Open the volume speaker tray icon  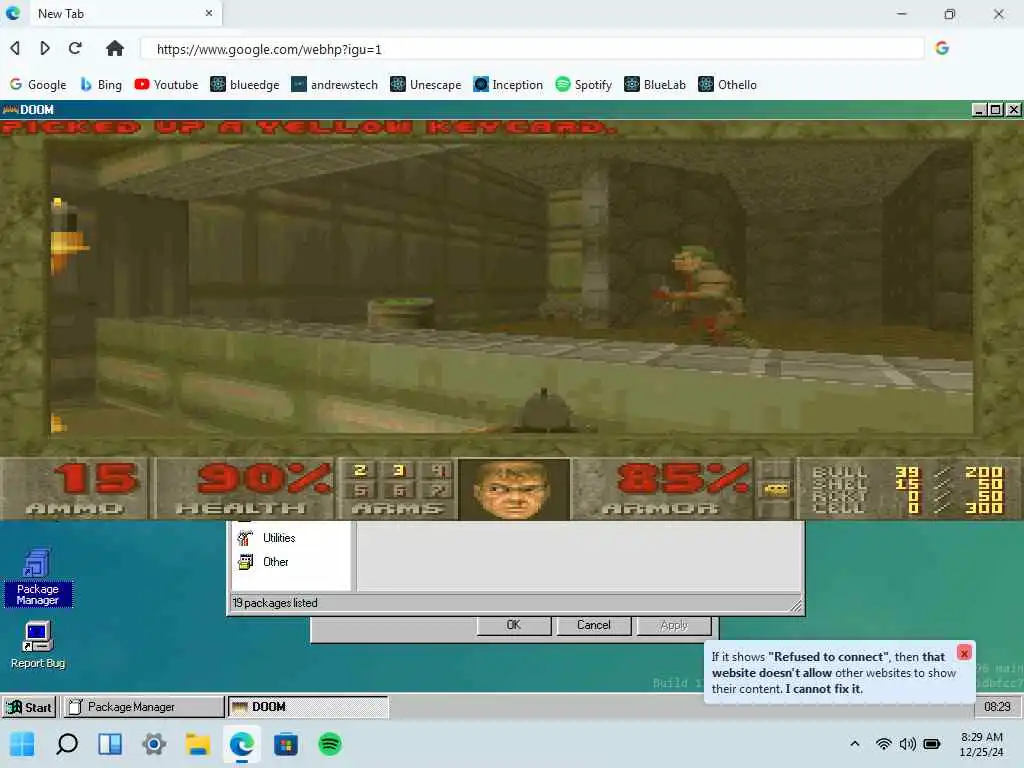pyautogui.click(x=908, y=744)
